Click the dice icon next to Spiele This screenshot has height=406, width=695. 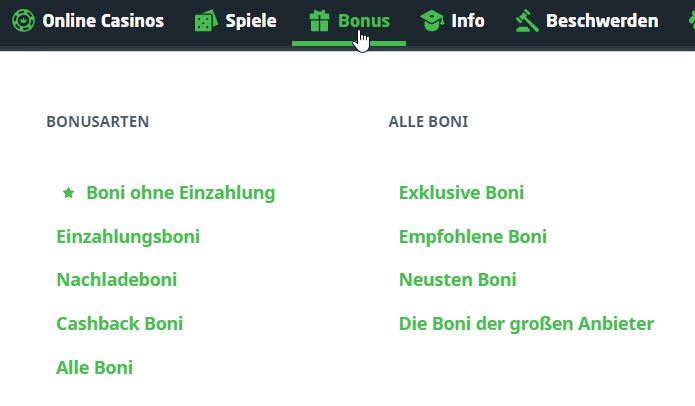tap(202, 20)
